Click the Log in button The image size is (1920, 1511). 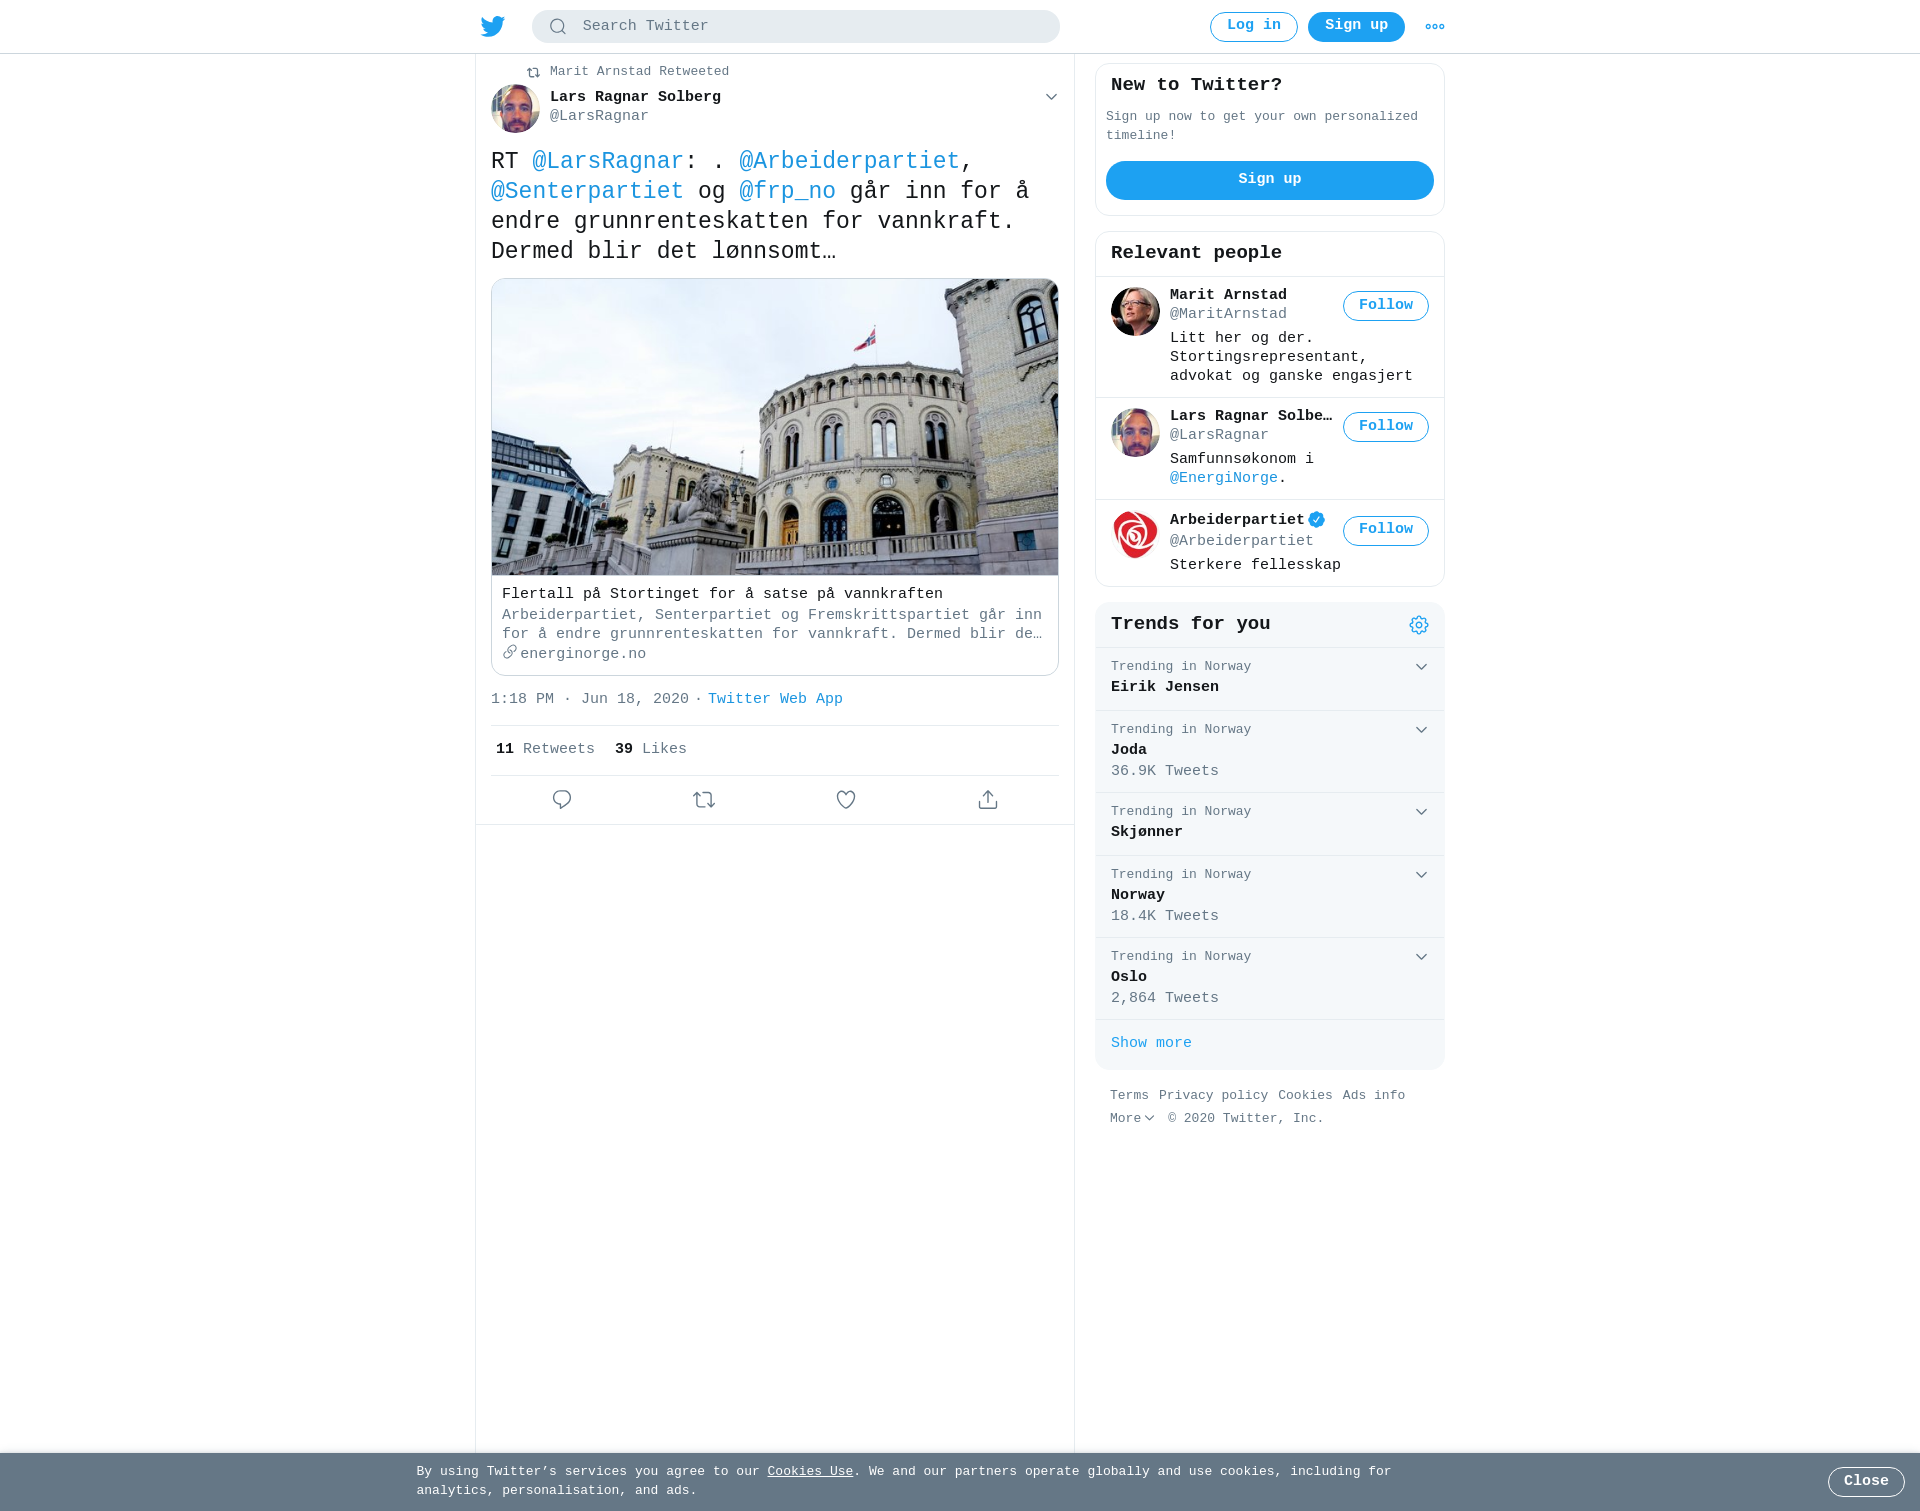(x=1254, y=27)
